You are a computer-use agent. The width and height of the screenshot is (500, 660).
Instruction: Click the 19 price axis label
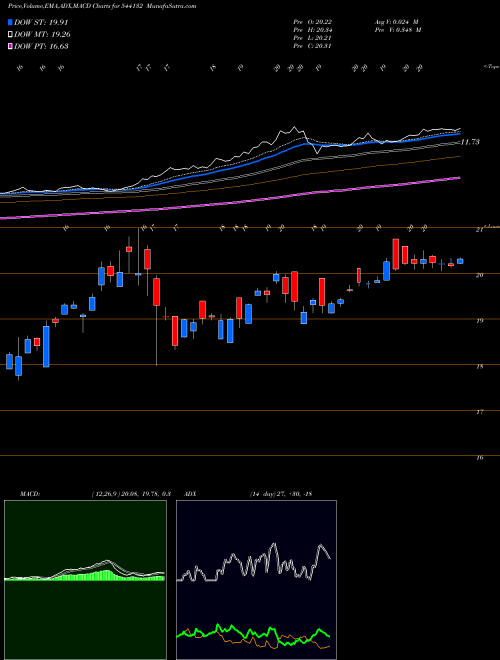click(x=479, y=321)
